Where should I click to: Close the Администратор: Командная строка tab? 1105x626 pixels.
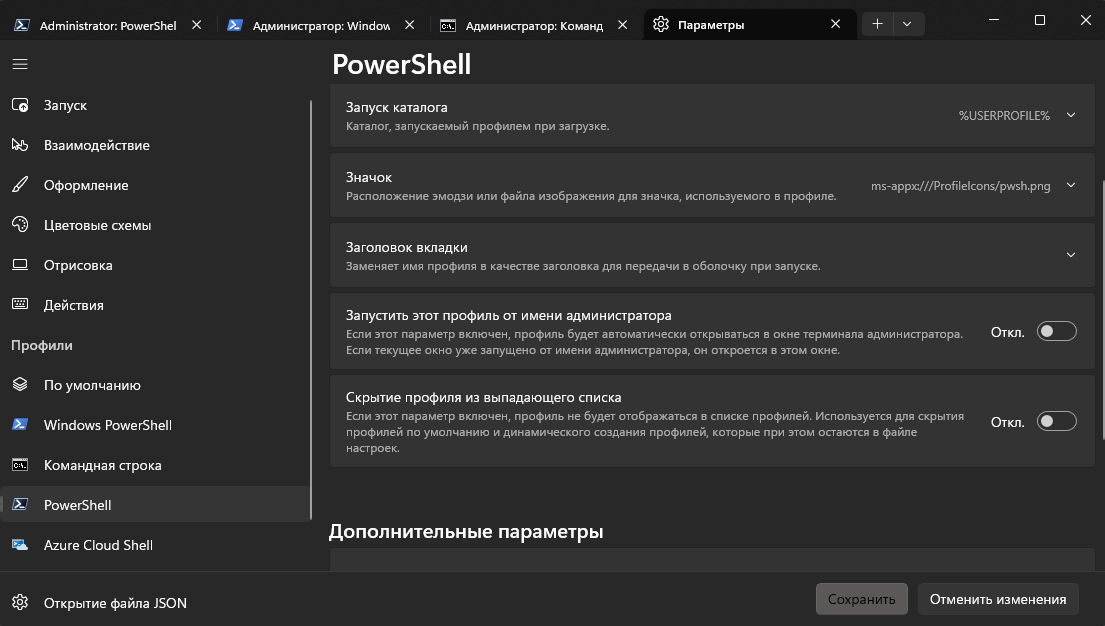(622, 25)
